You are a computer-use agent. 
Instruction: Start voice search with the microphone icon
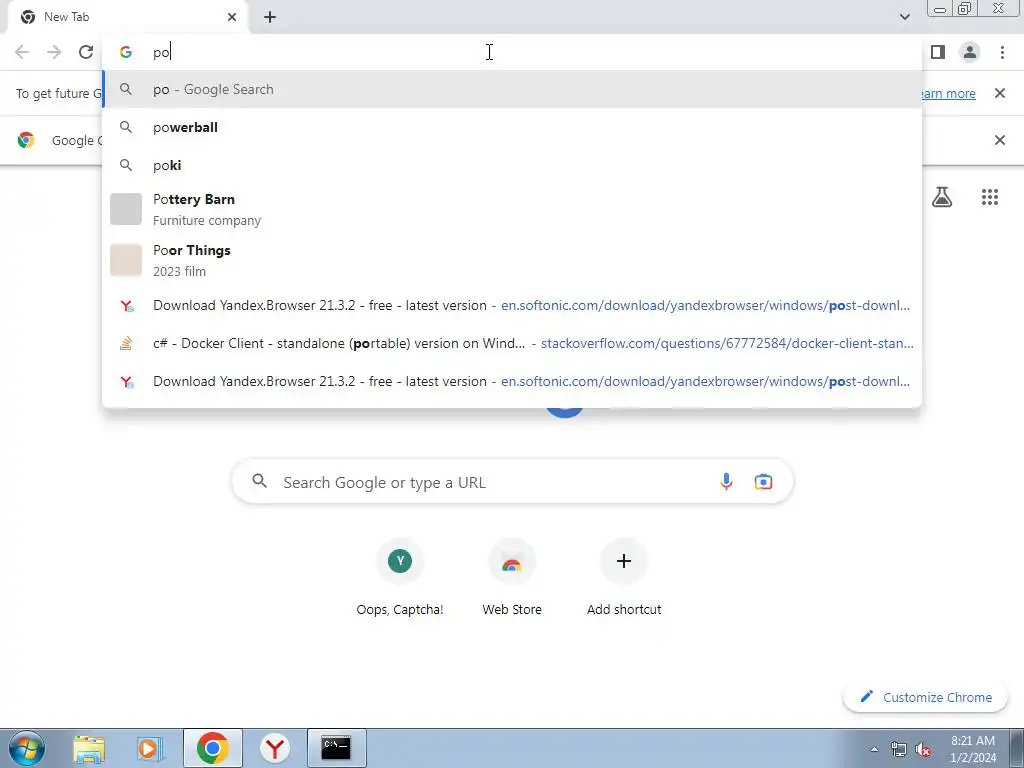pyautogui.click(x=726, y=482)
